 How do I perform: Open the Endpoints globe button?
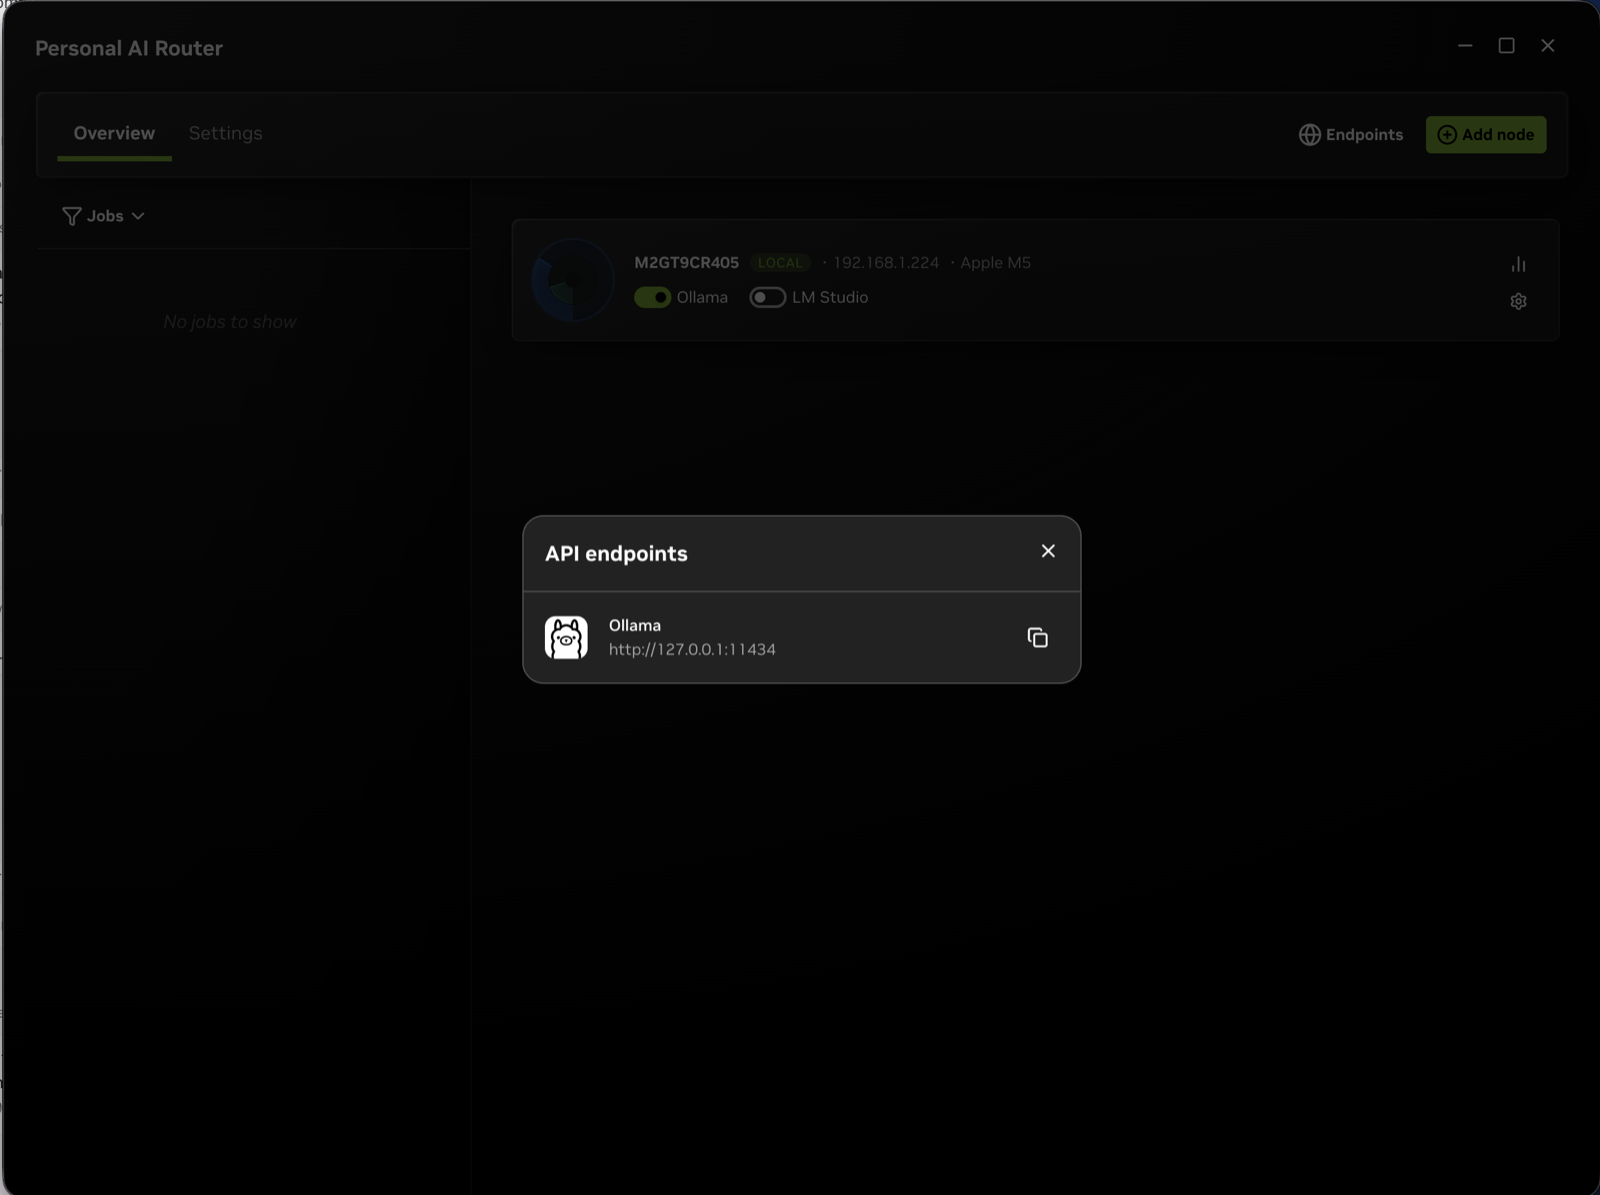tap(1351, 134)
